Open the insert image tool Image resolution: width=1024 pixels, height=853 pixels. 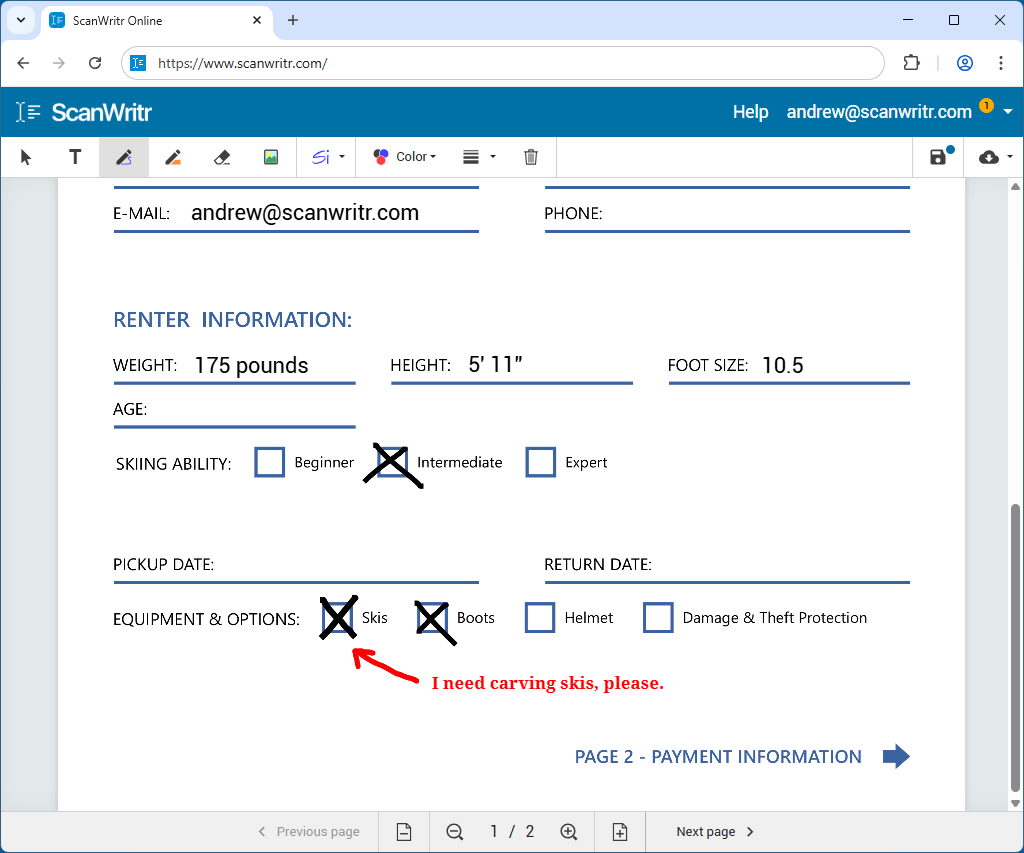coord(270,157)
